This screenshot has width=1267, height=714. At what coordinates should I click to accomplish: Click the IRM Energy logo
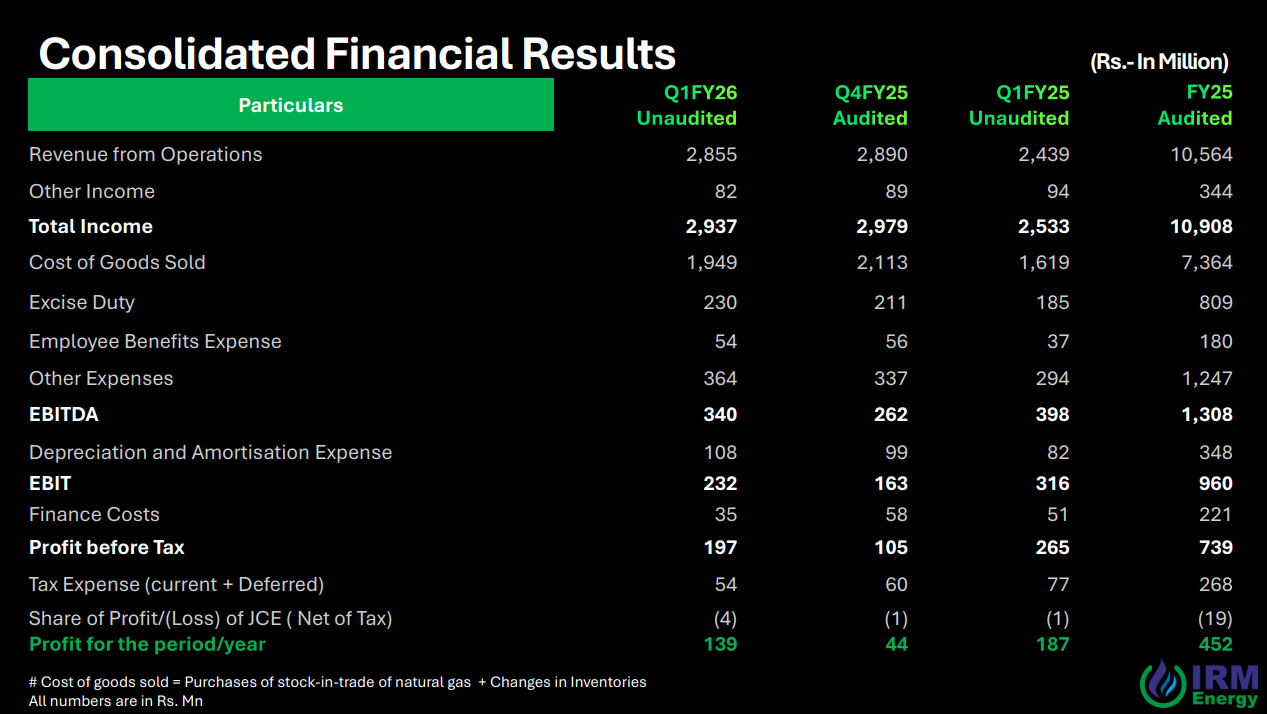coord(1199,684)
